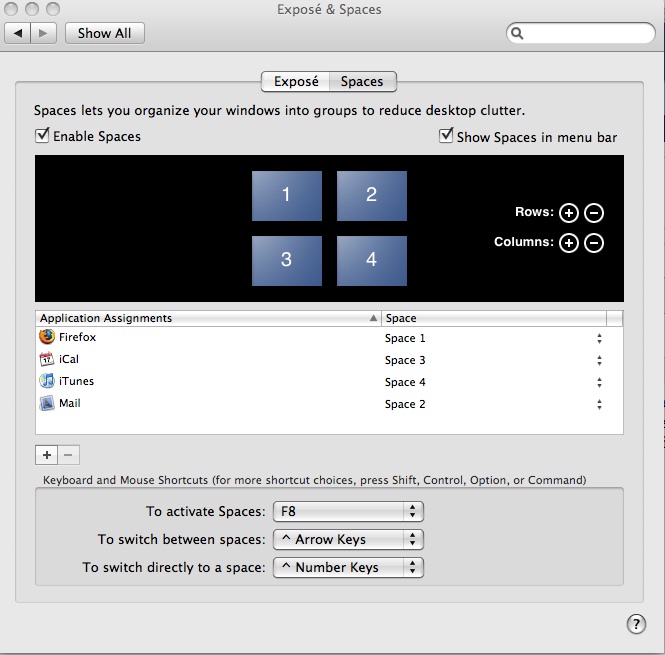This screenshot has height=655, width=665.
Task: Select the Mail row name
Action: (x=70, y=403)
